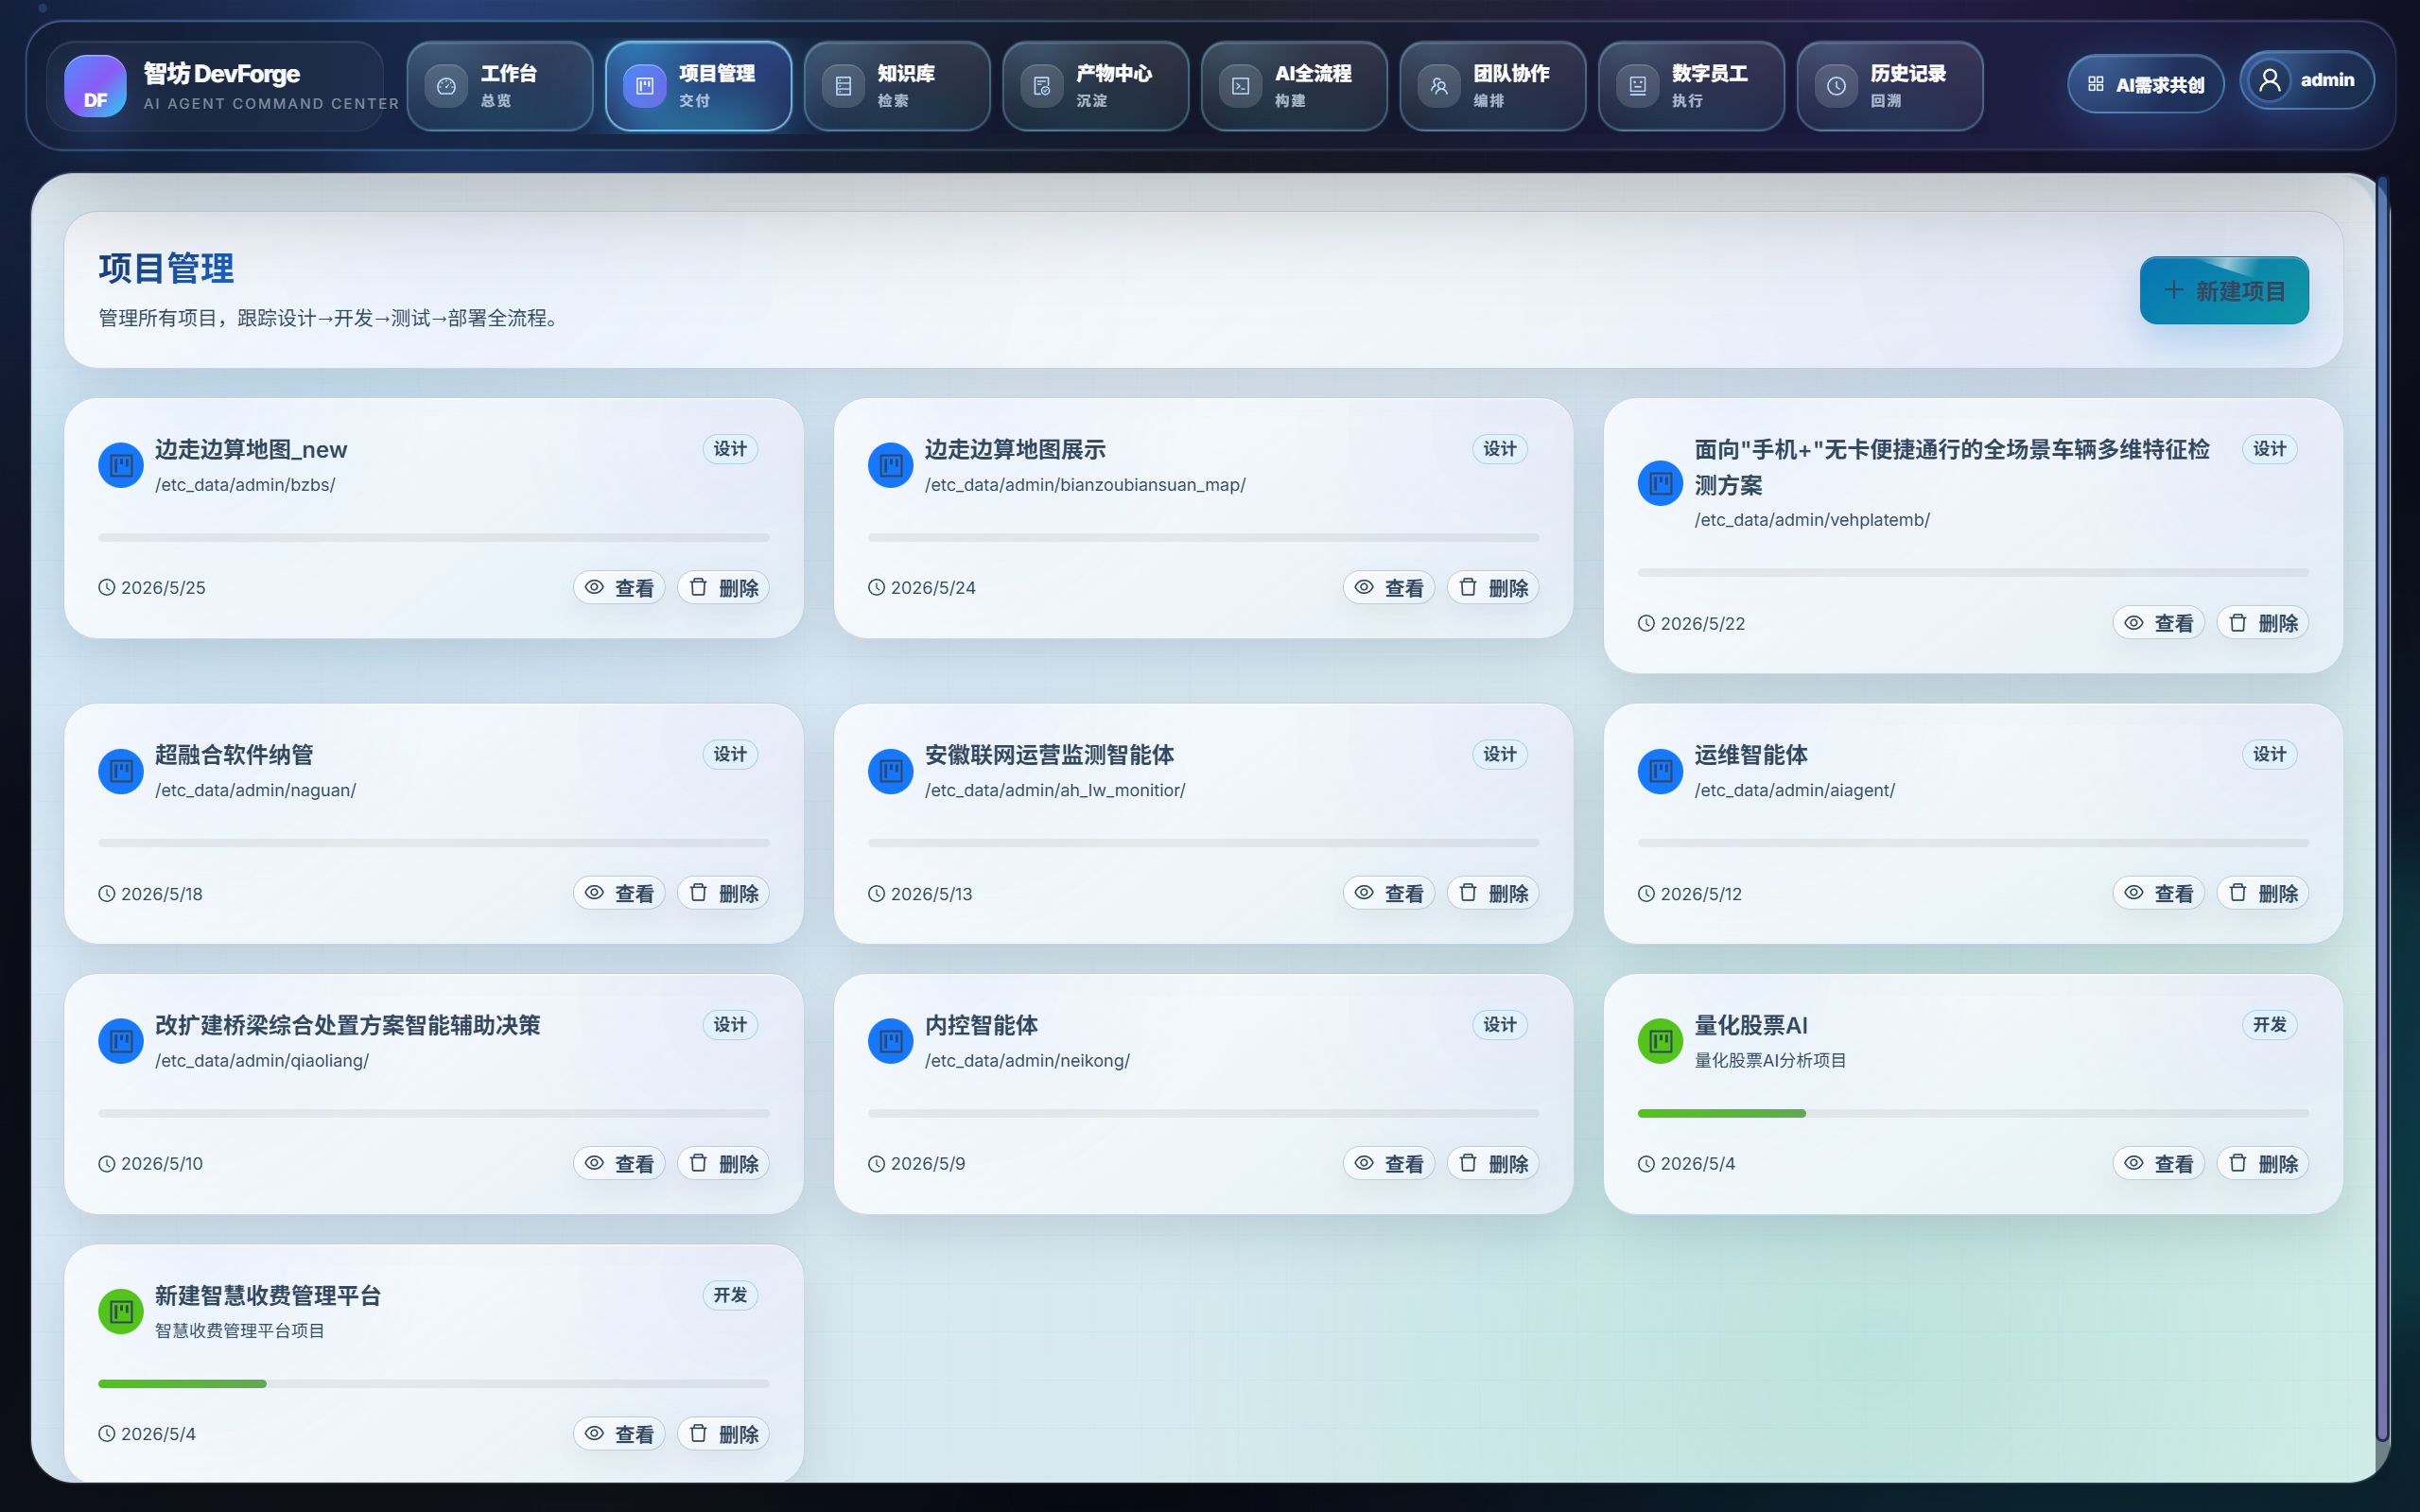
Task: Click the project icon for 运维智能体
Action: (x=1660, y=771)
